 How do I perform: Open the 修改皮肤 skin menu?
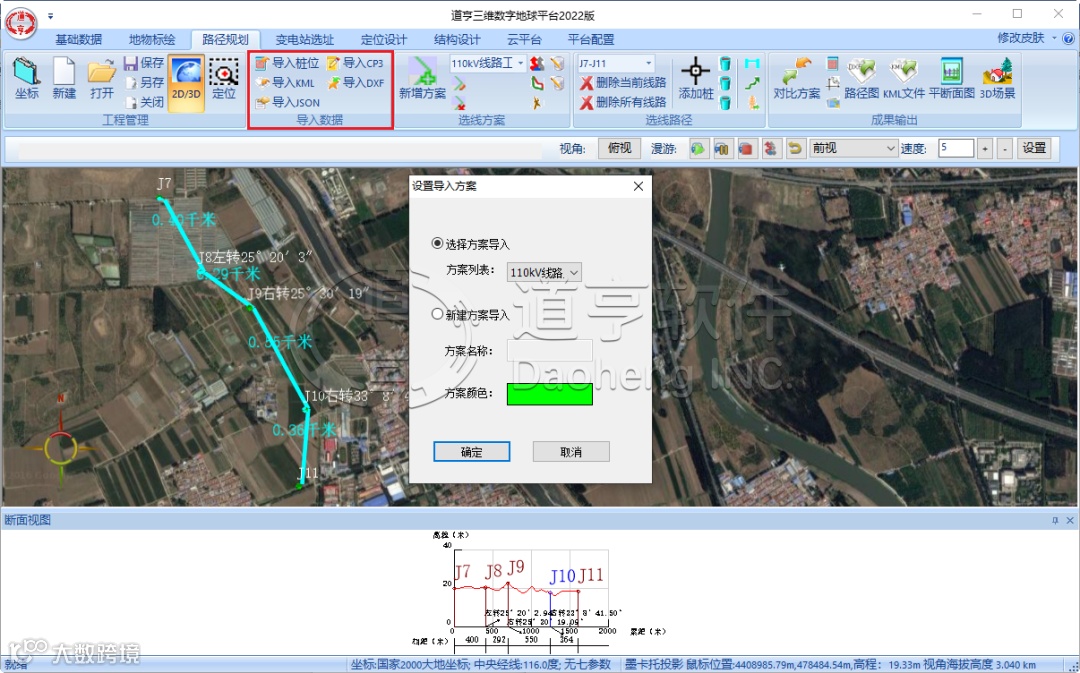1026,38
